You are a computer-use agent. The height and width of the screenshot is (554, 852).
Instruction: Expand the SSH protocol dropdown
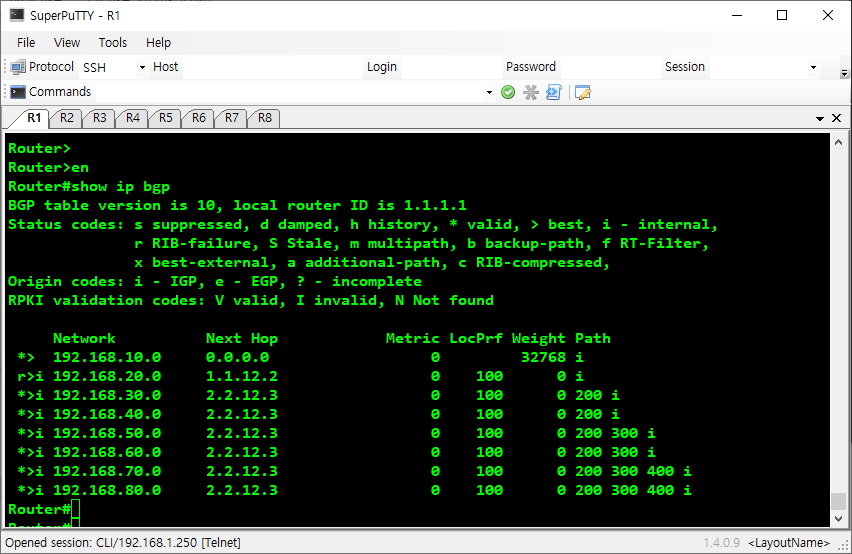point(142,67)
